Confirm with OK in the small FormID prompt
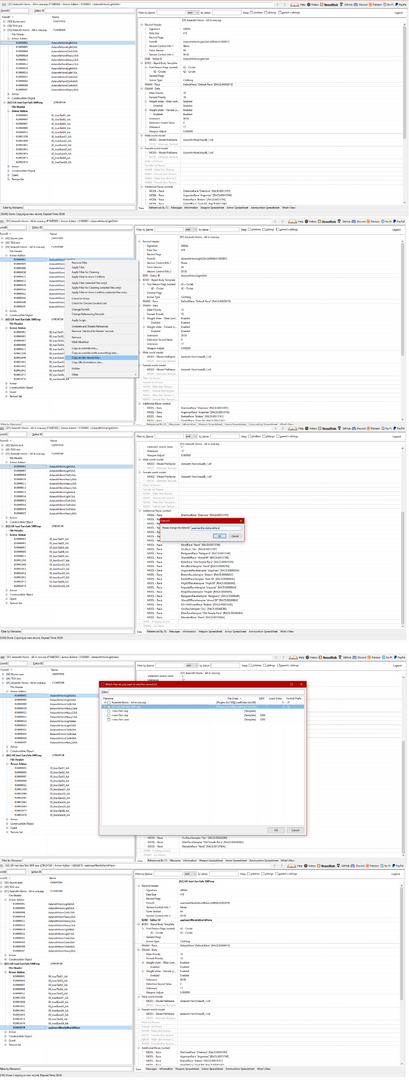Image resolution: width=409 pixels, height=1080 pixels. (220, 536)
